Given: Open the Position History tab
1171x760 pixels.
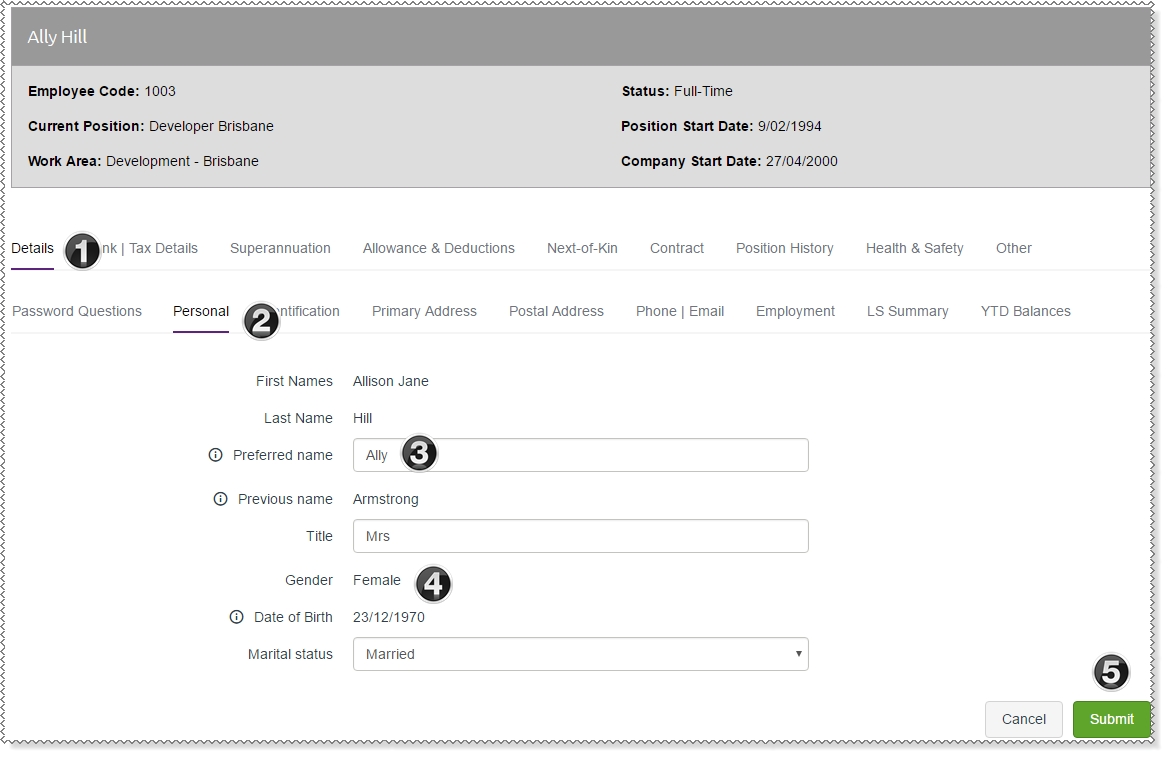Looking at the screenshot, I should [x=784, y=248].
